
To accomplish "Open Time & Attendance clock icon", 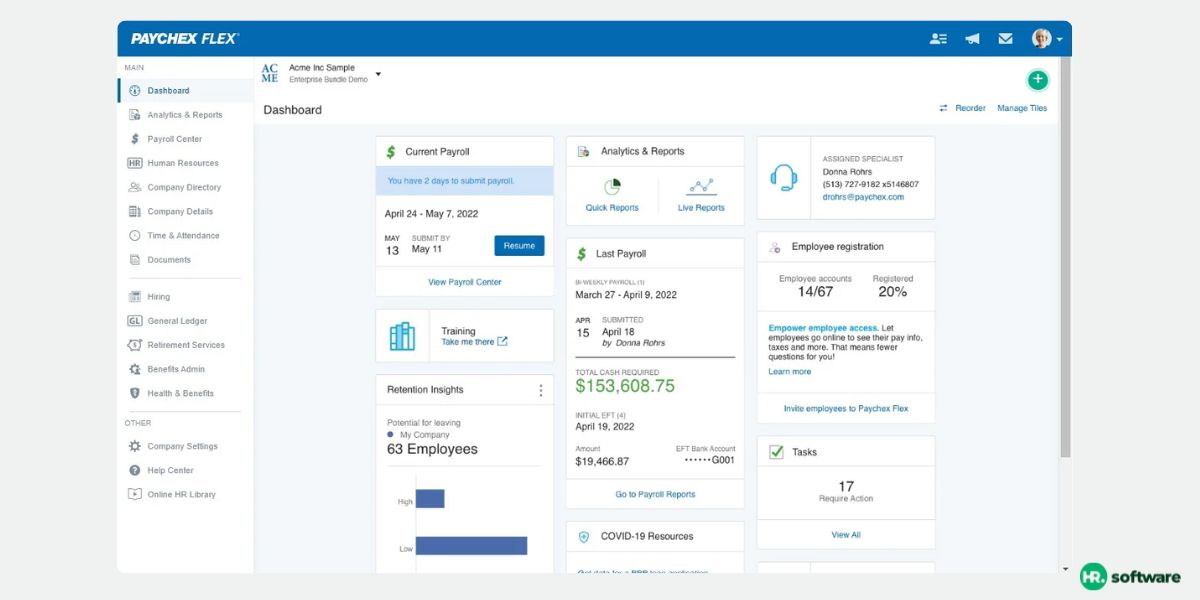I will point(135,235).
